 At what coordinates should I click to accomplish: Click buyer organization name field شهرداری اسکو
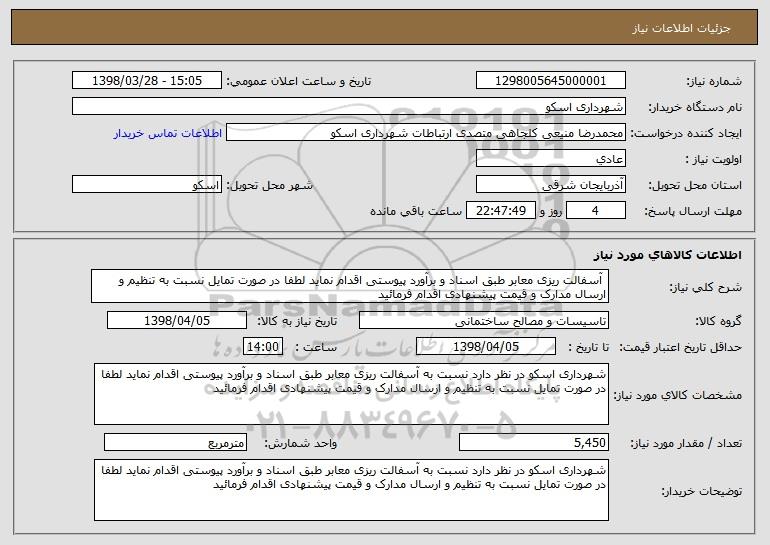tap(349, 107)
